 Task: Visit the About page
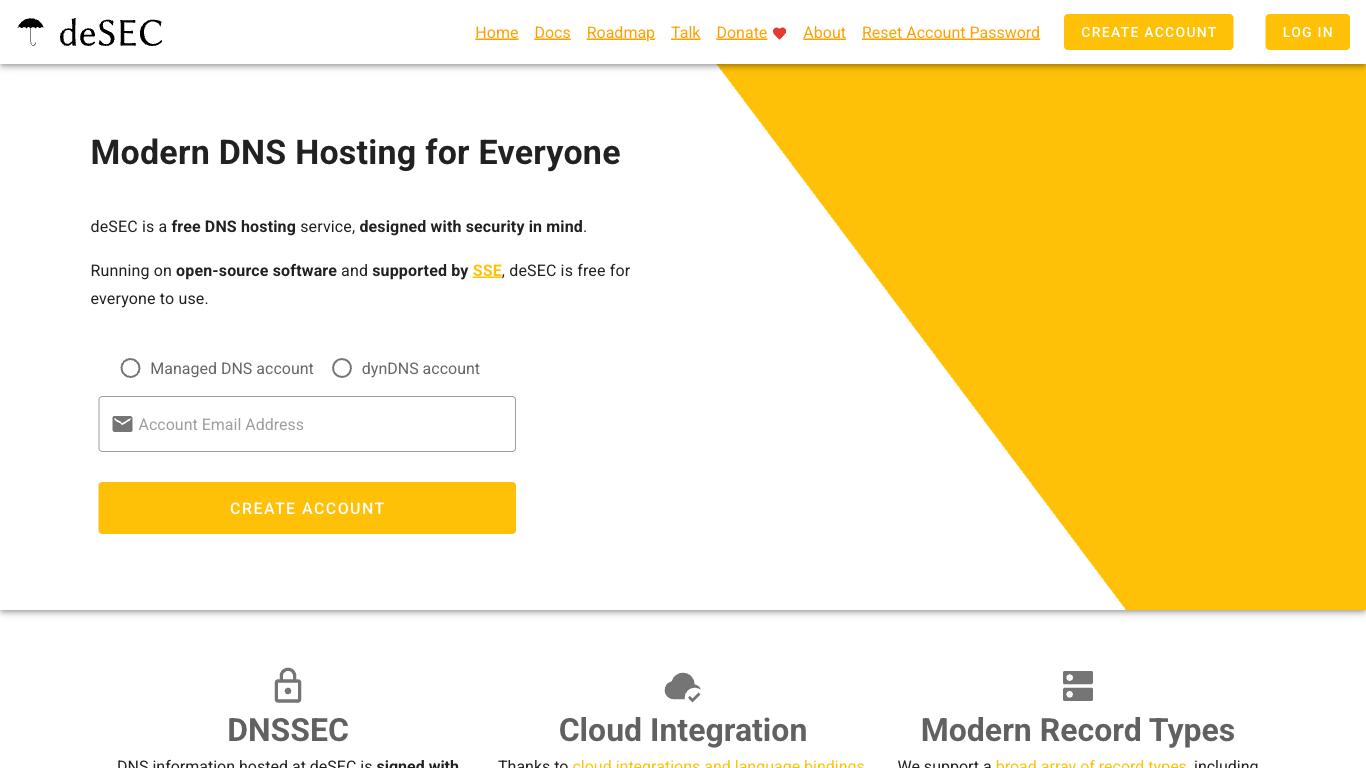click(x=825, y=32)
